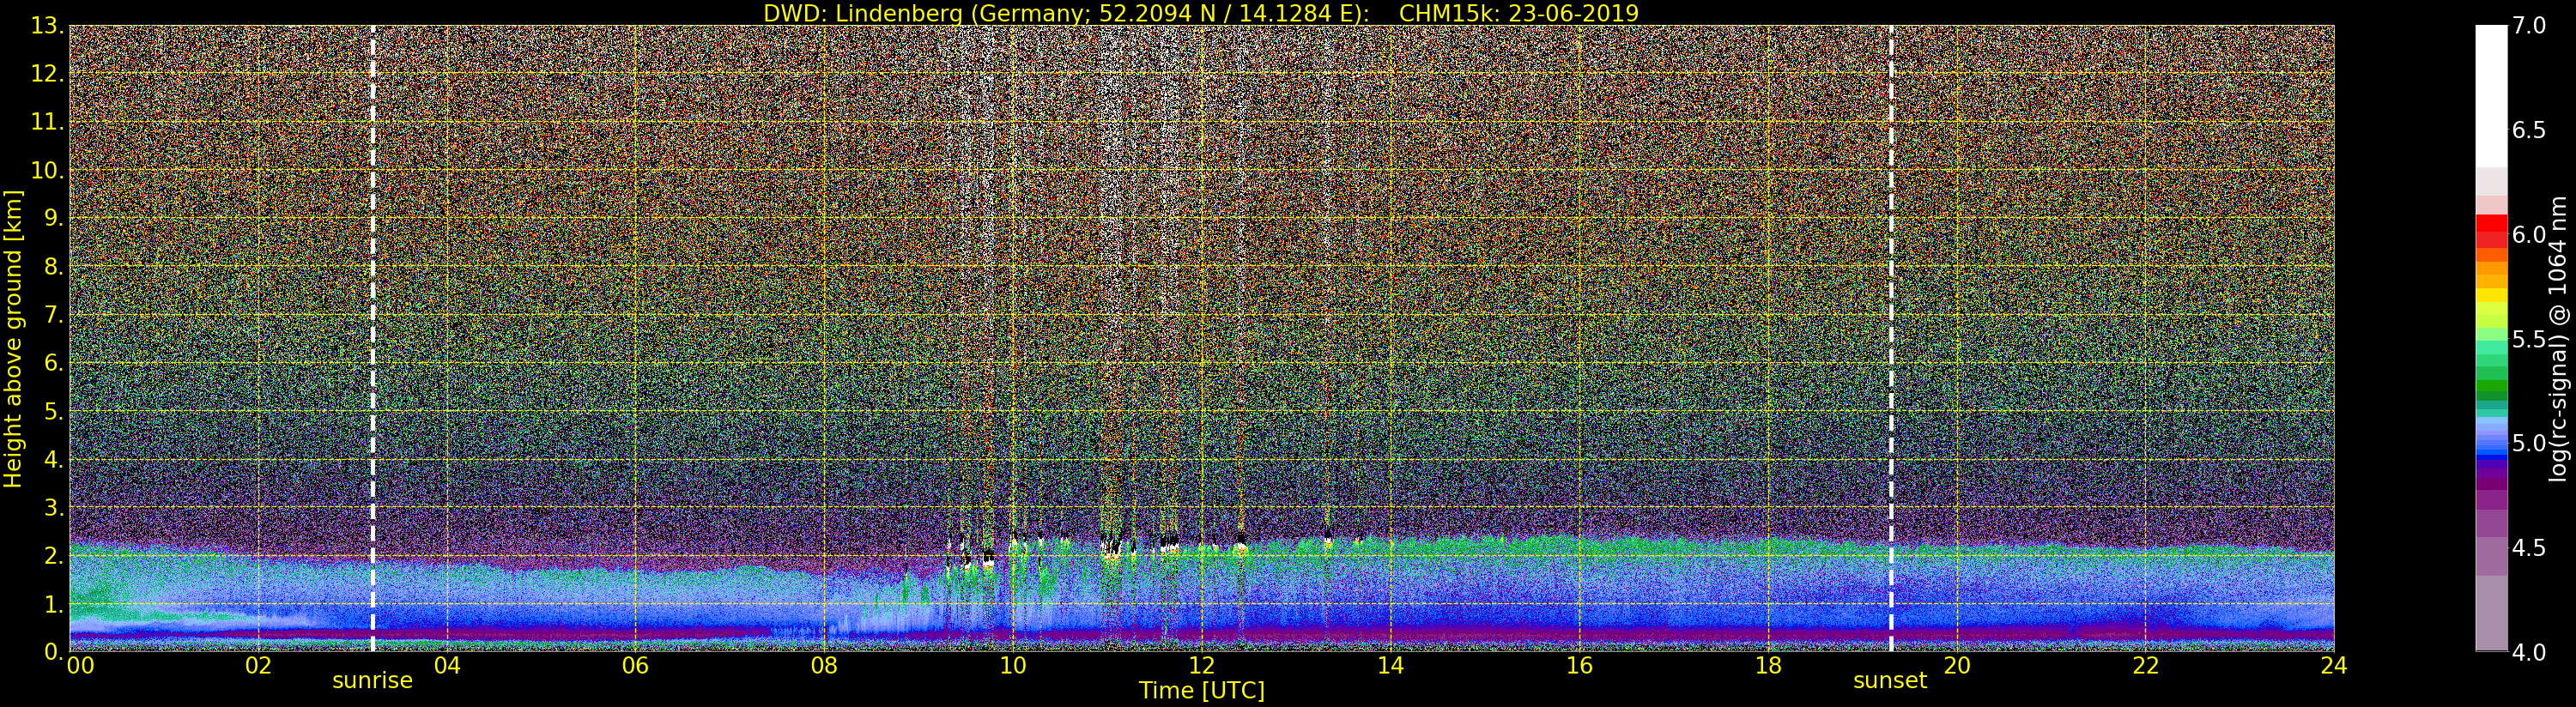Image resolution: width=2576 pixels, height=707 pixels.
Task: Click the 'sunrise' label below the axis
Action: click(372, 680)
